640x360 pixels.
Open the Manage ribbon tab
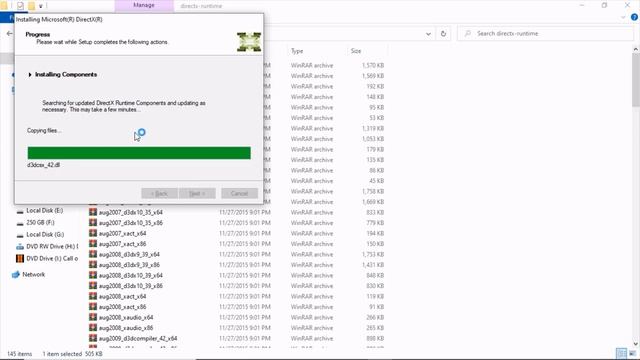(x=144, y=5)
